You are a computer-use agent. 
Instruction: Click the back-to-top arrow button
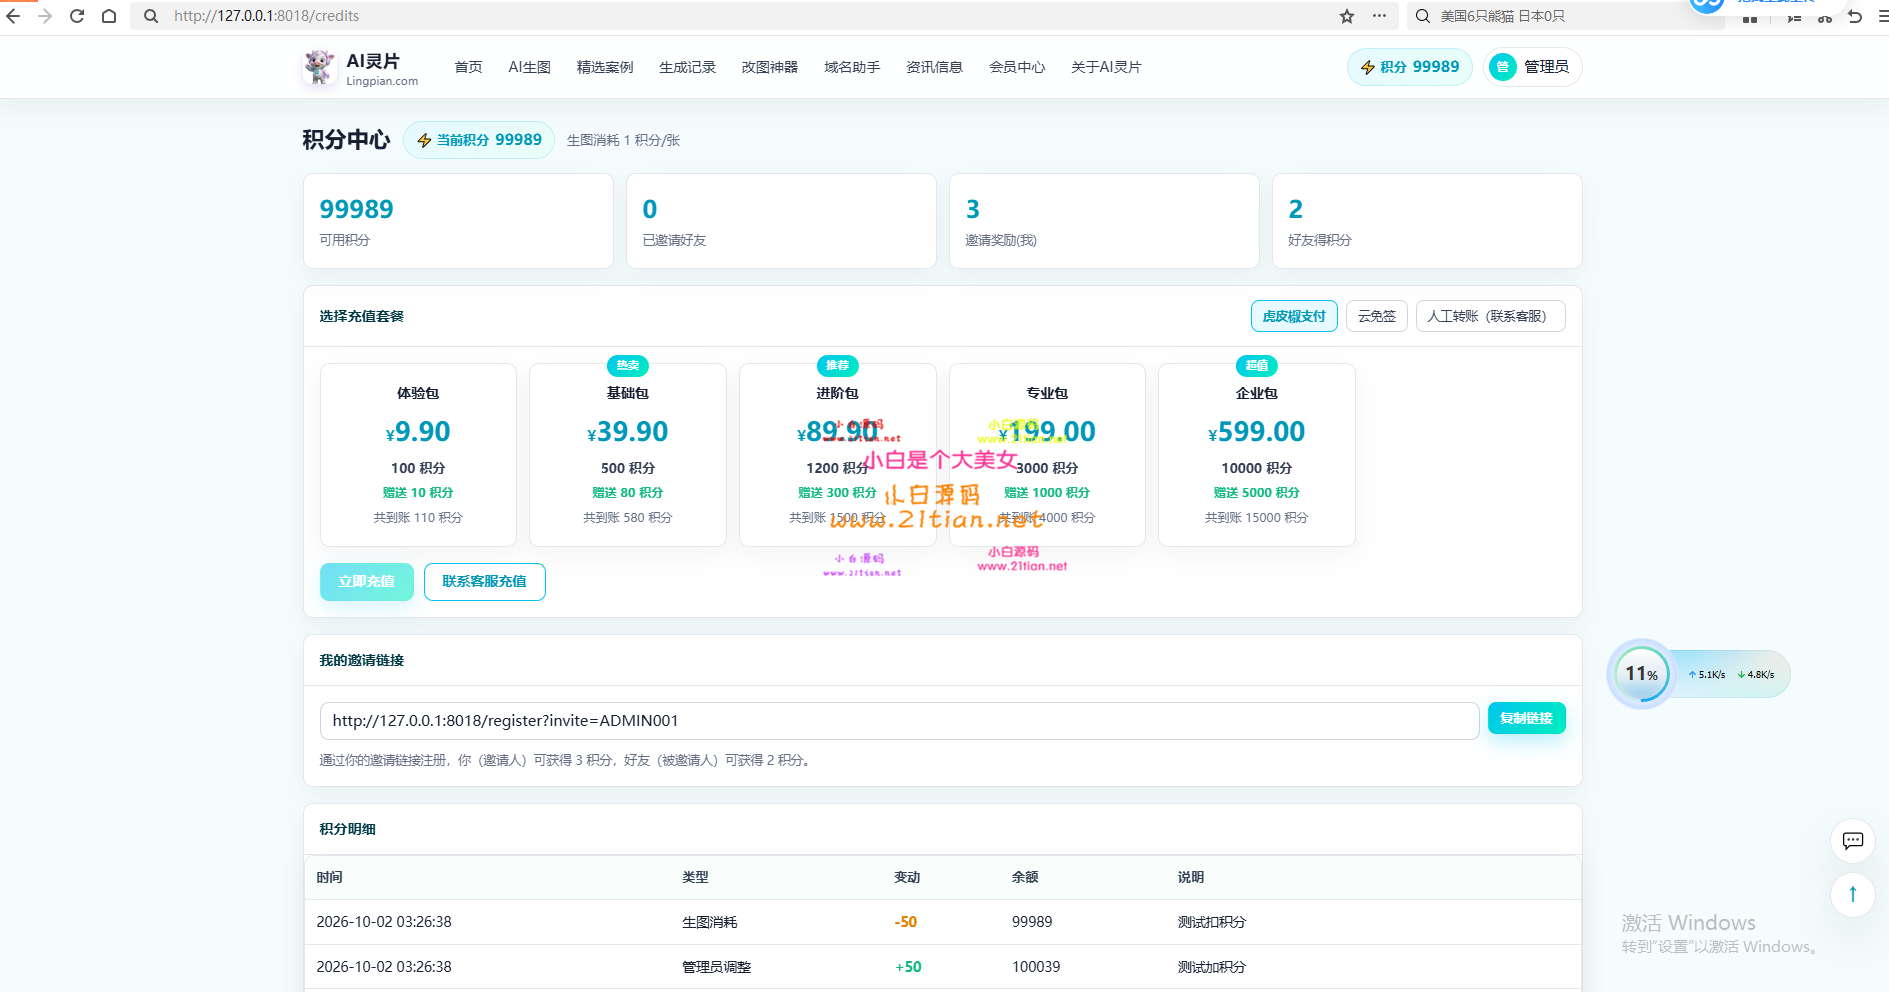(1853, 894)
